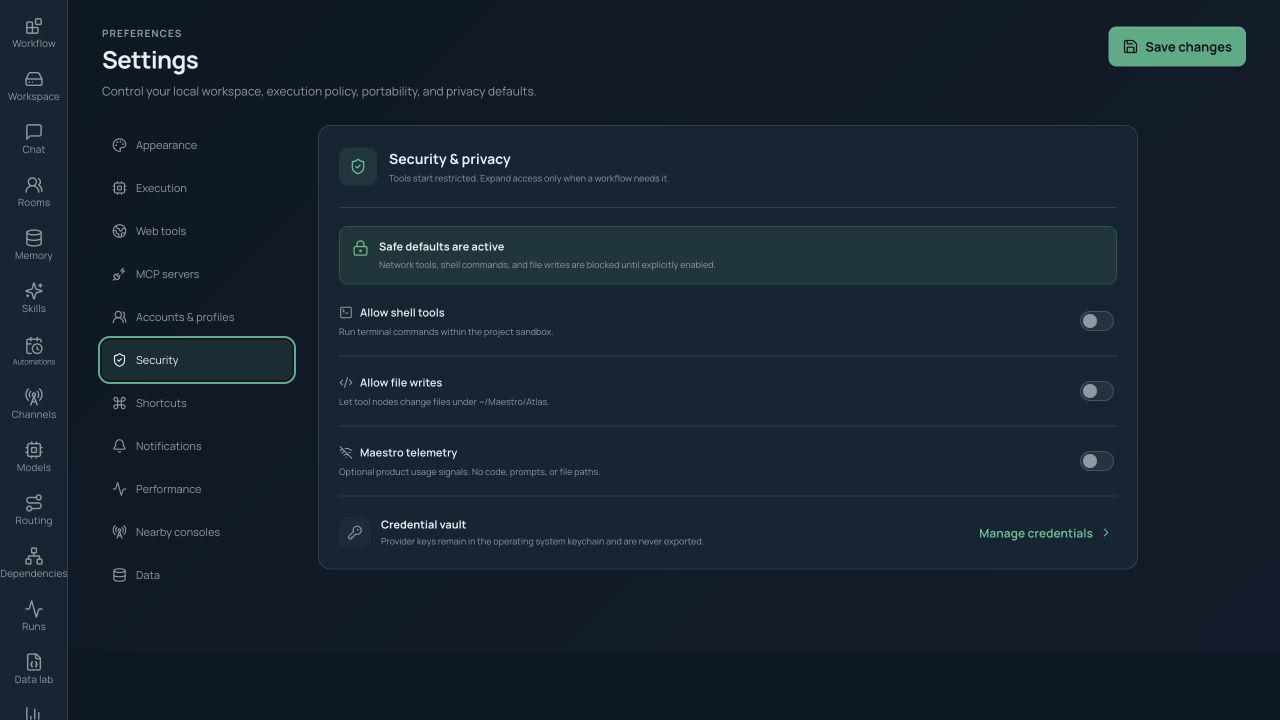
Task: Enable the Allow shell tools switch
Action: pyautogui.click(x=1097, y=321)
